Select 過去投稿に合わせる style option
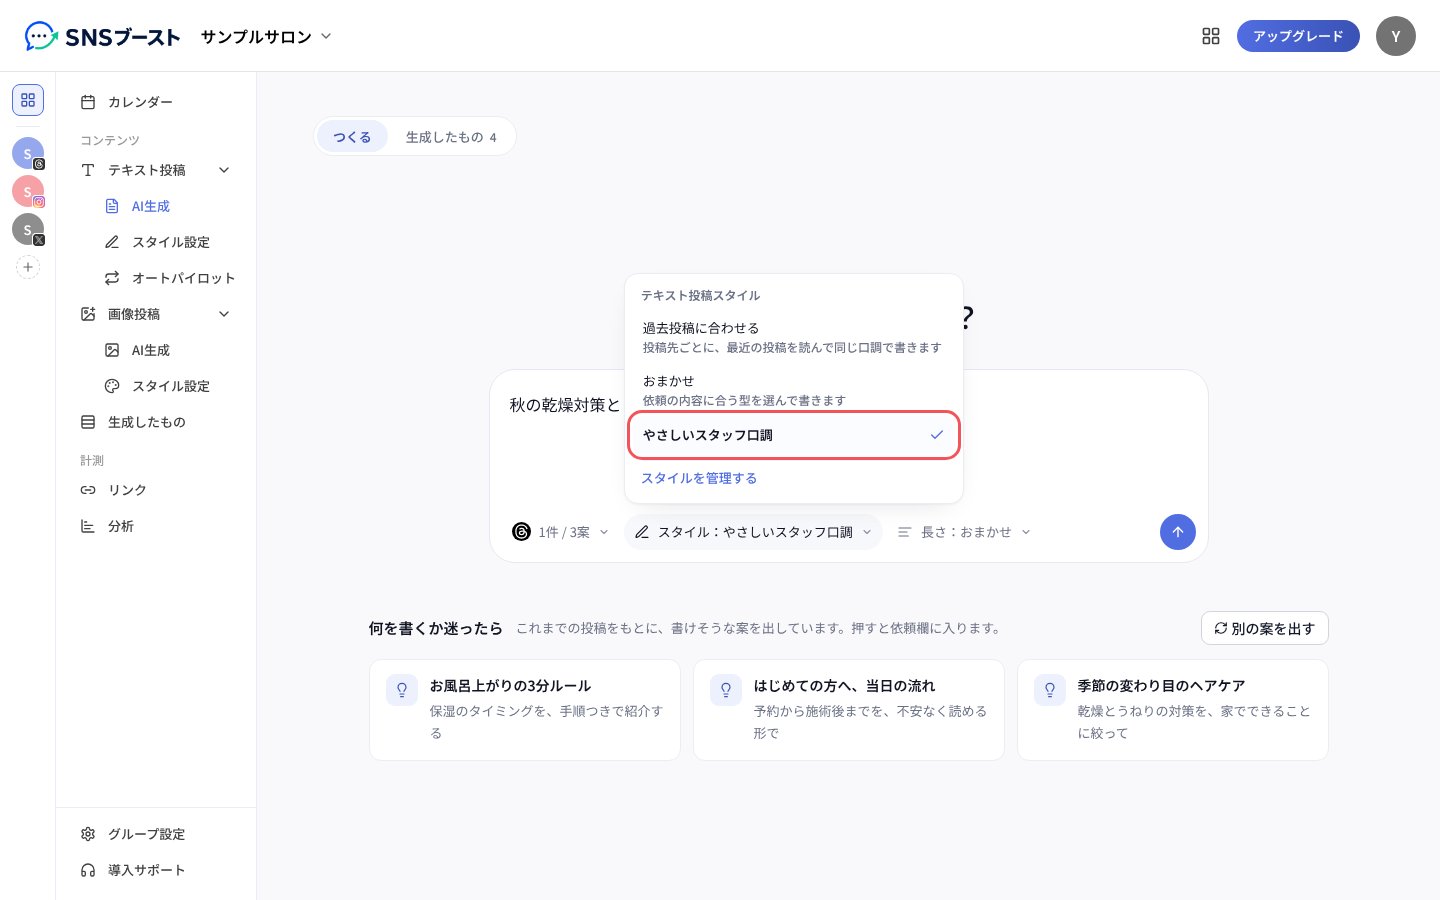 click(793, 337)
